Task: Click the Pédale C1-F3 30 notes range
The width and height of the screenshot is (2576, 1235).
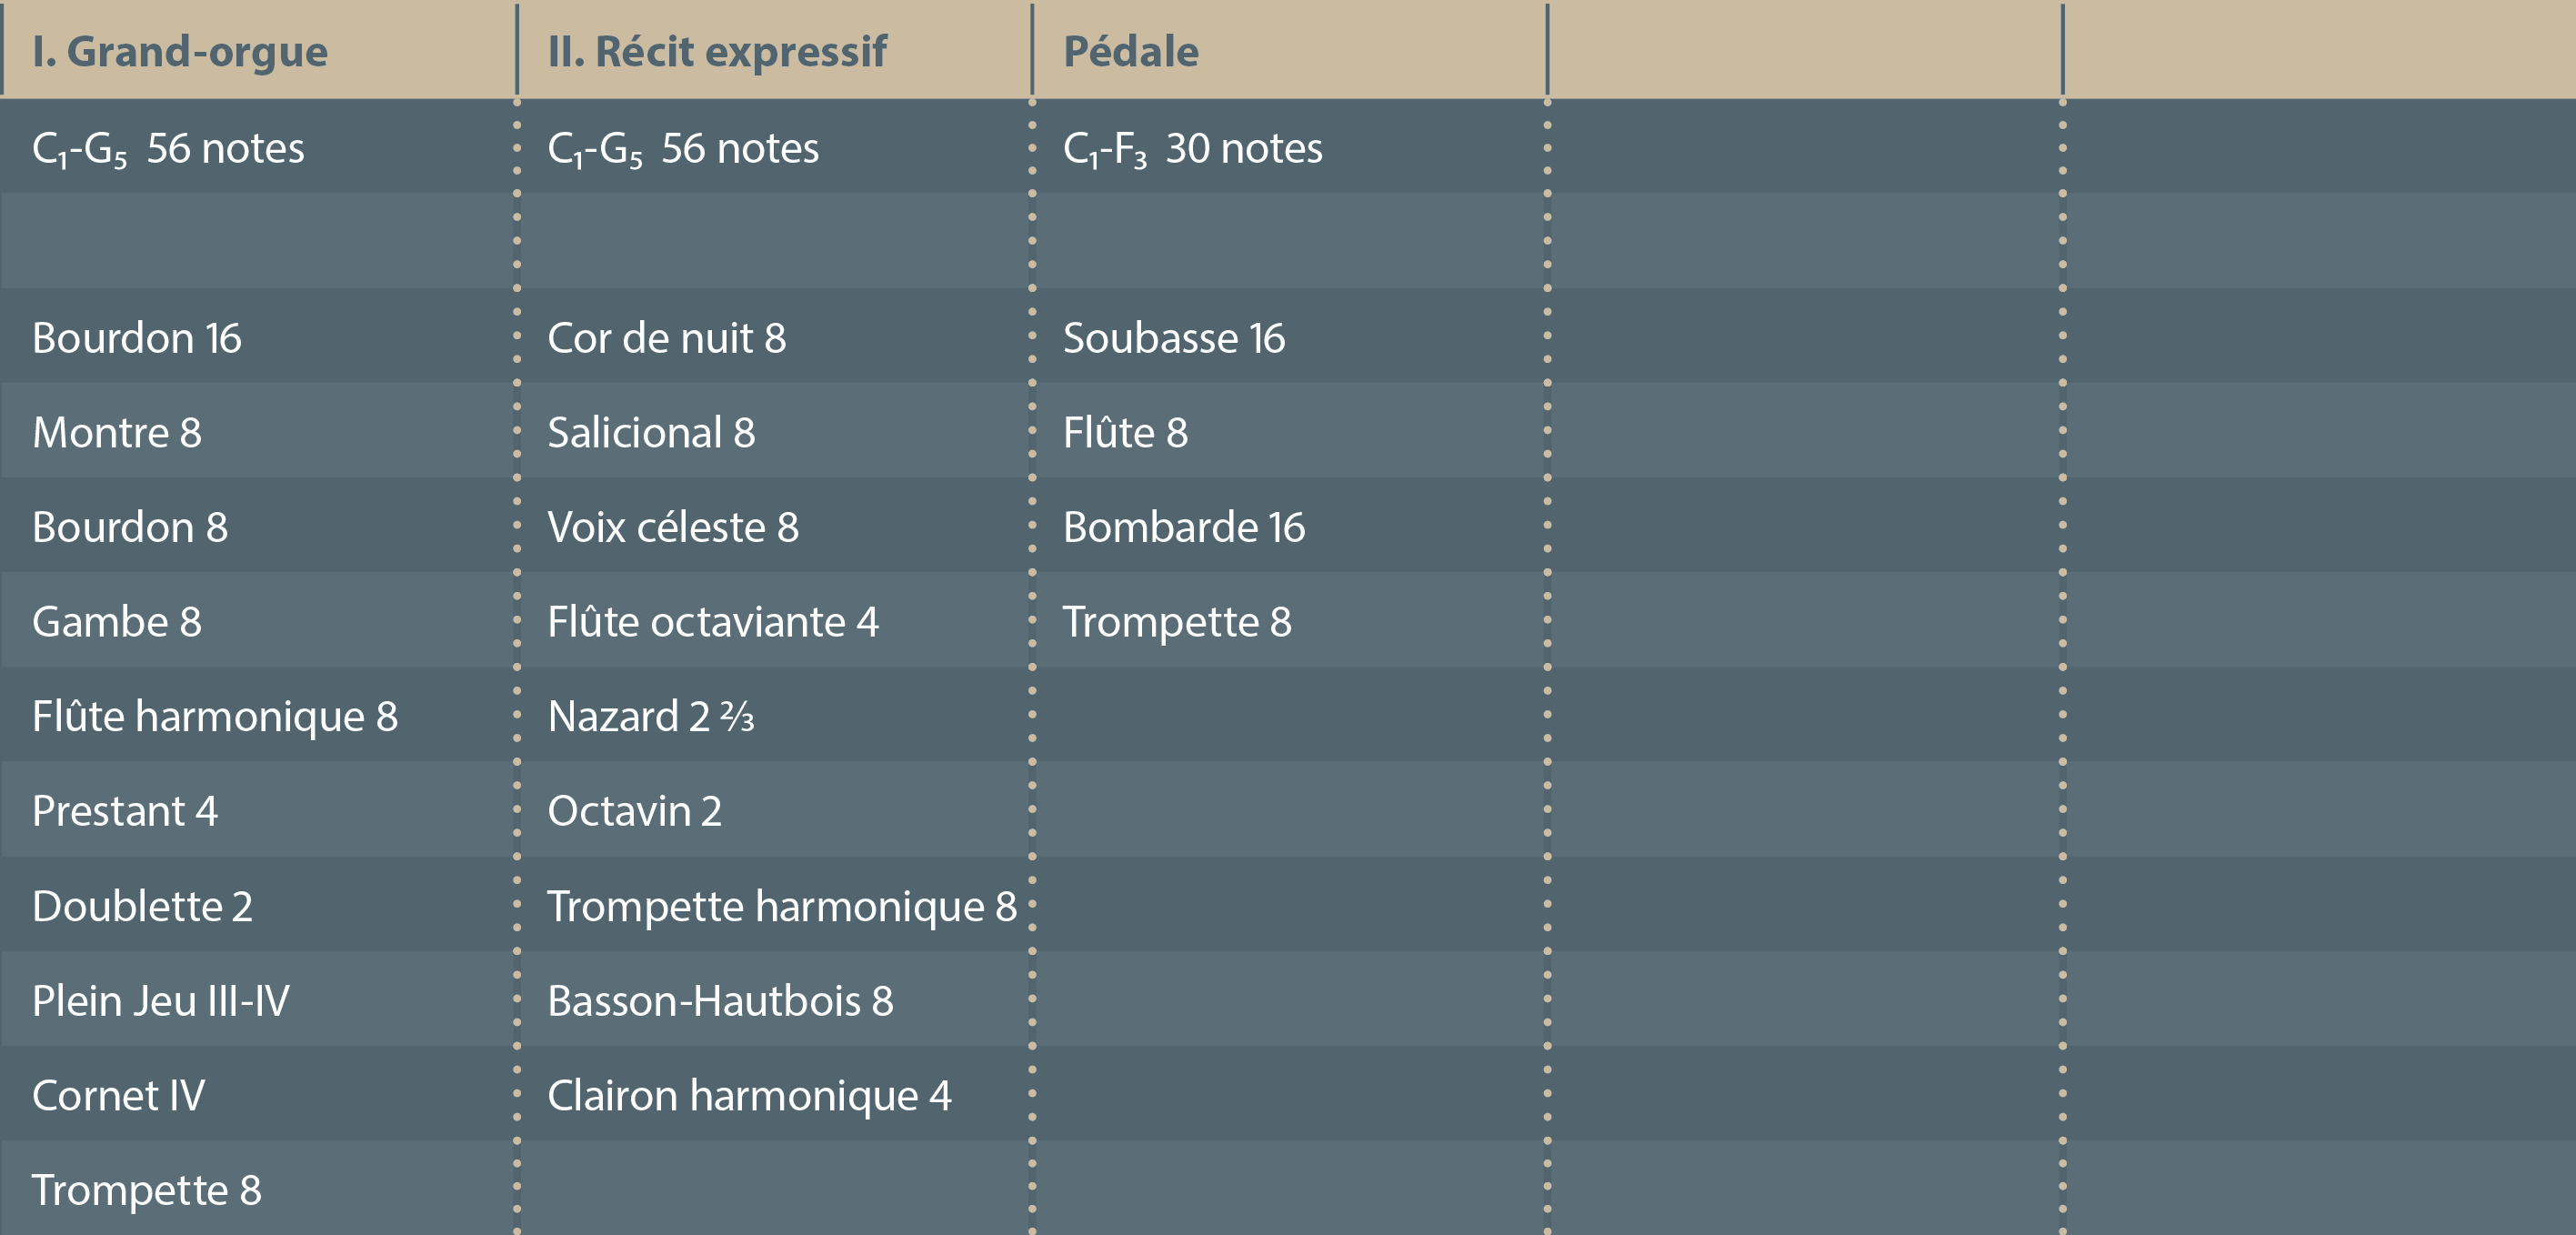Action: pyautogui.click(x=1192, y=149)
